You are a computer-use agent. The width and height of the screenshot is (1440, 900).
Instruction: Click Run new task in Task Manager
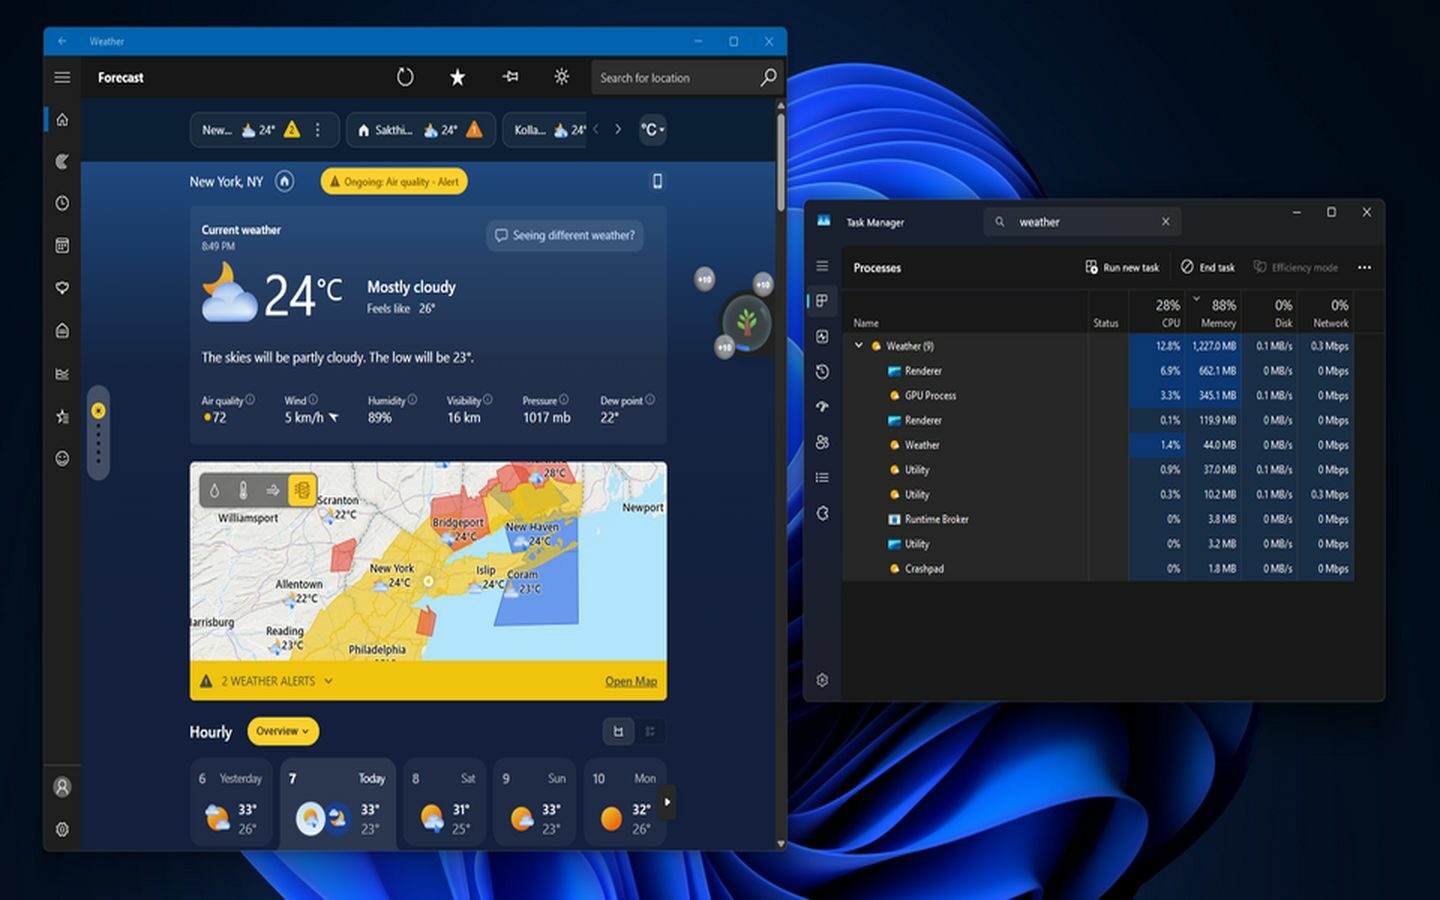point(1121,267)
